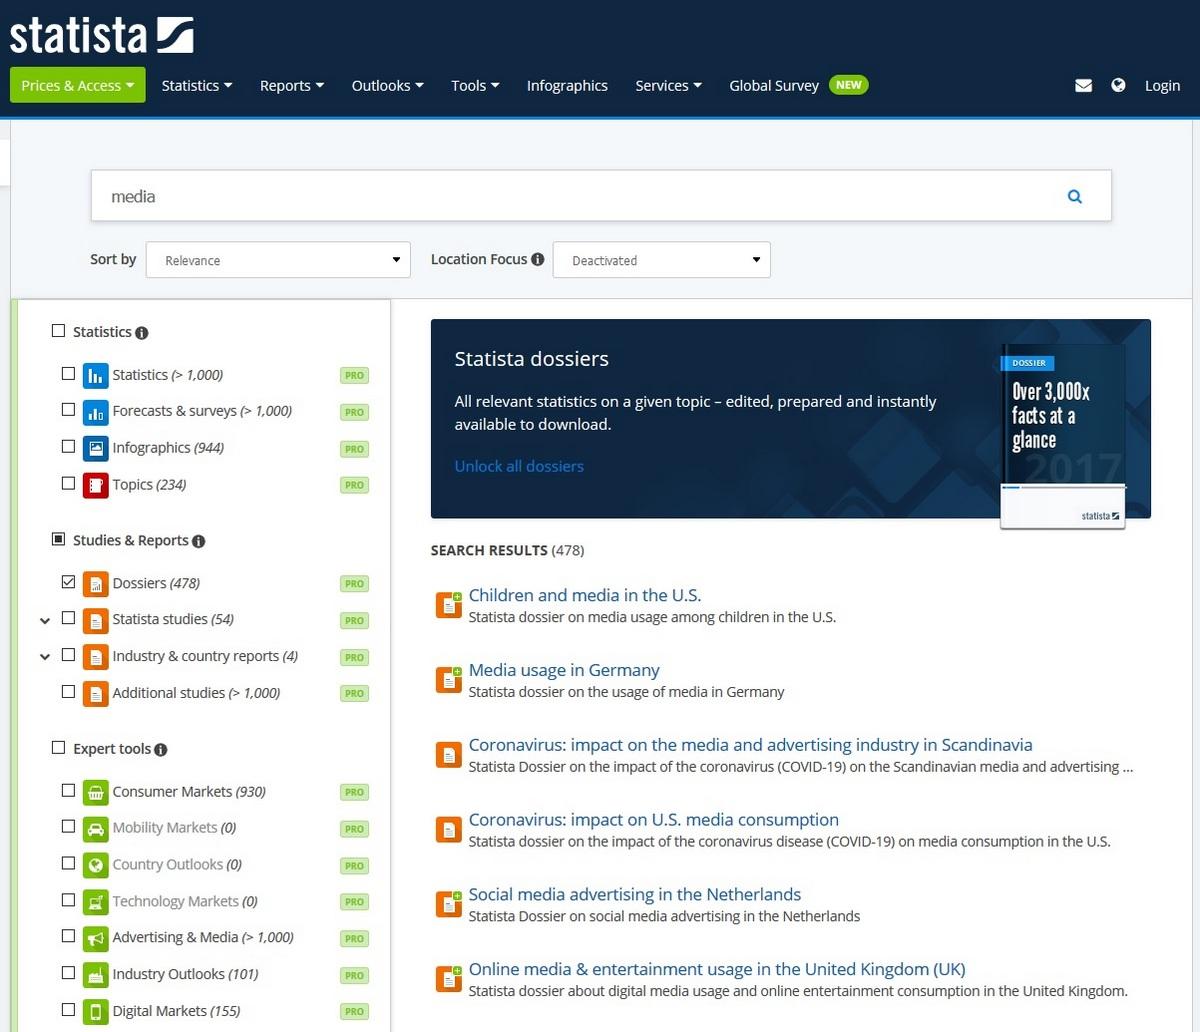This screenshot has height=1032, width=1200.
Task: Open the mail envelope icon
Action: (x=1083, y=86)
